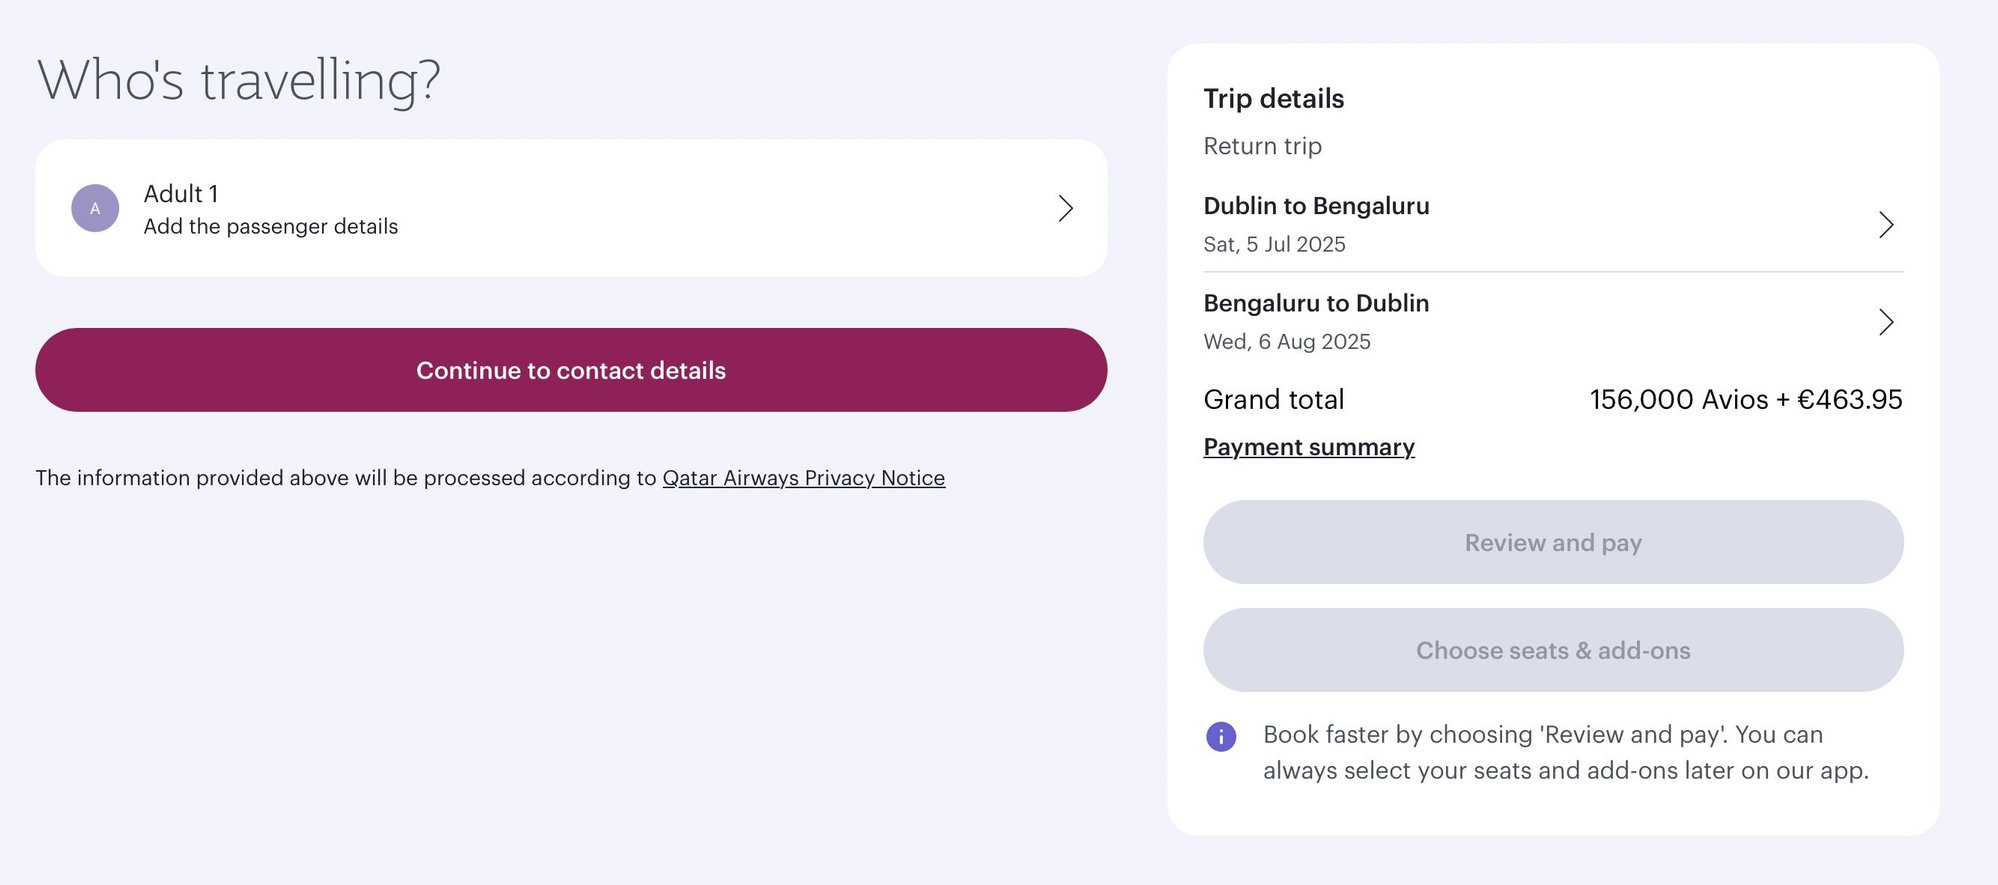
Task: Open Qatar Airways Privacy Notice link
Action: pos(803,478)
